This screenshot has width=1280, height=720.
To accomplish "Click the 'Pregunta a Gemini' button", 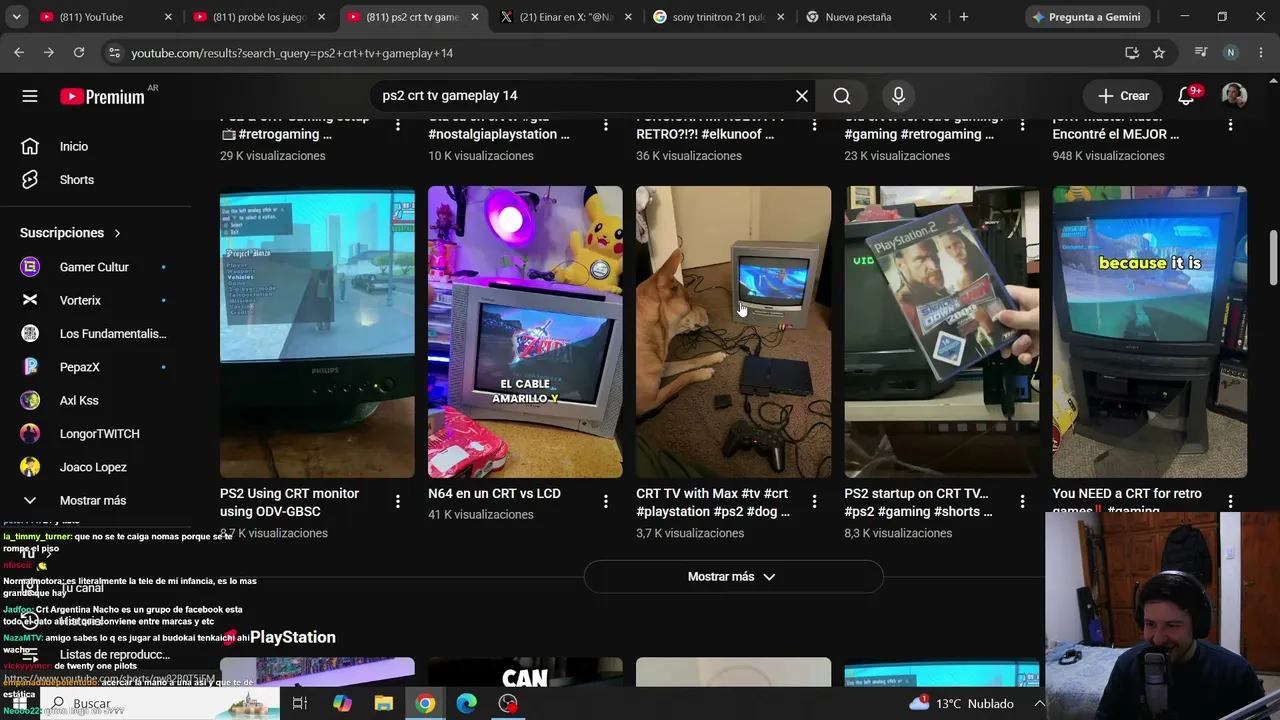I will click(1086, 17).
